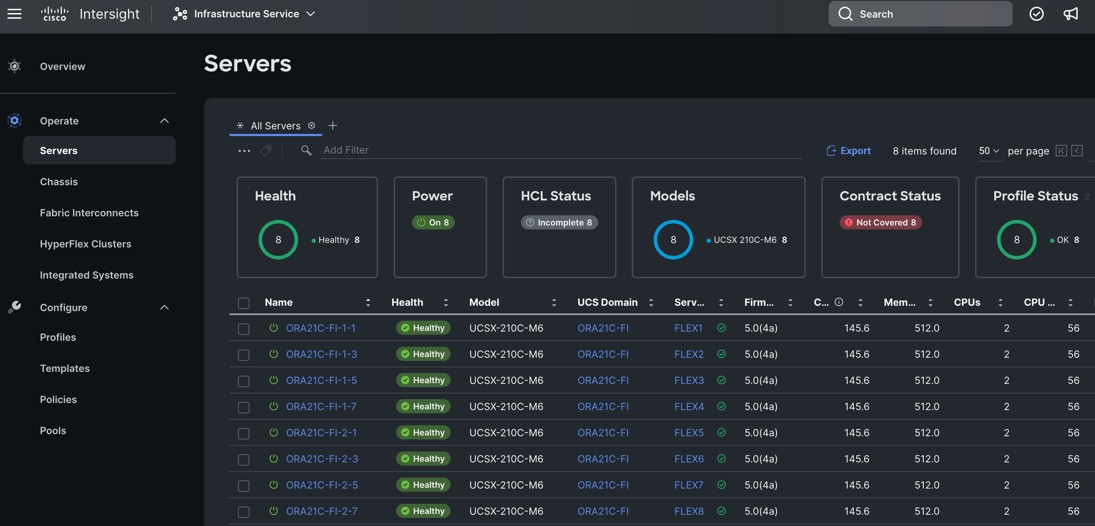This screenshot has width=1095, height=526.
Task: Open HyperFlex Clusters in sidebar
Action: [x=85, y=244]
